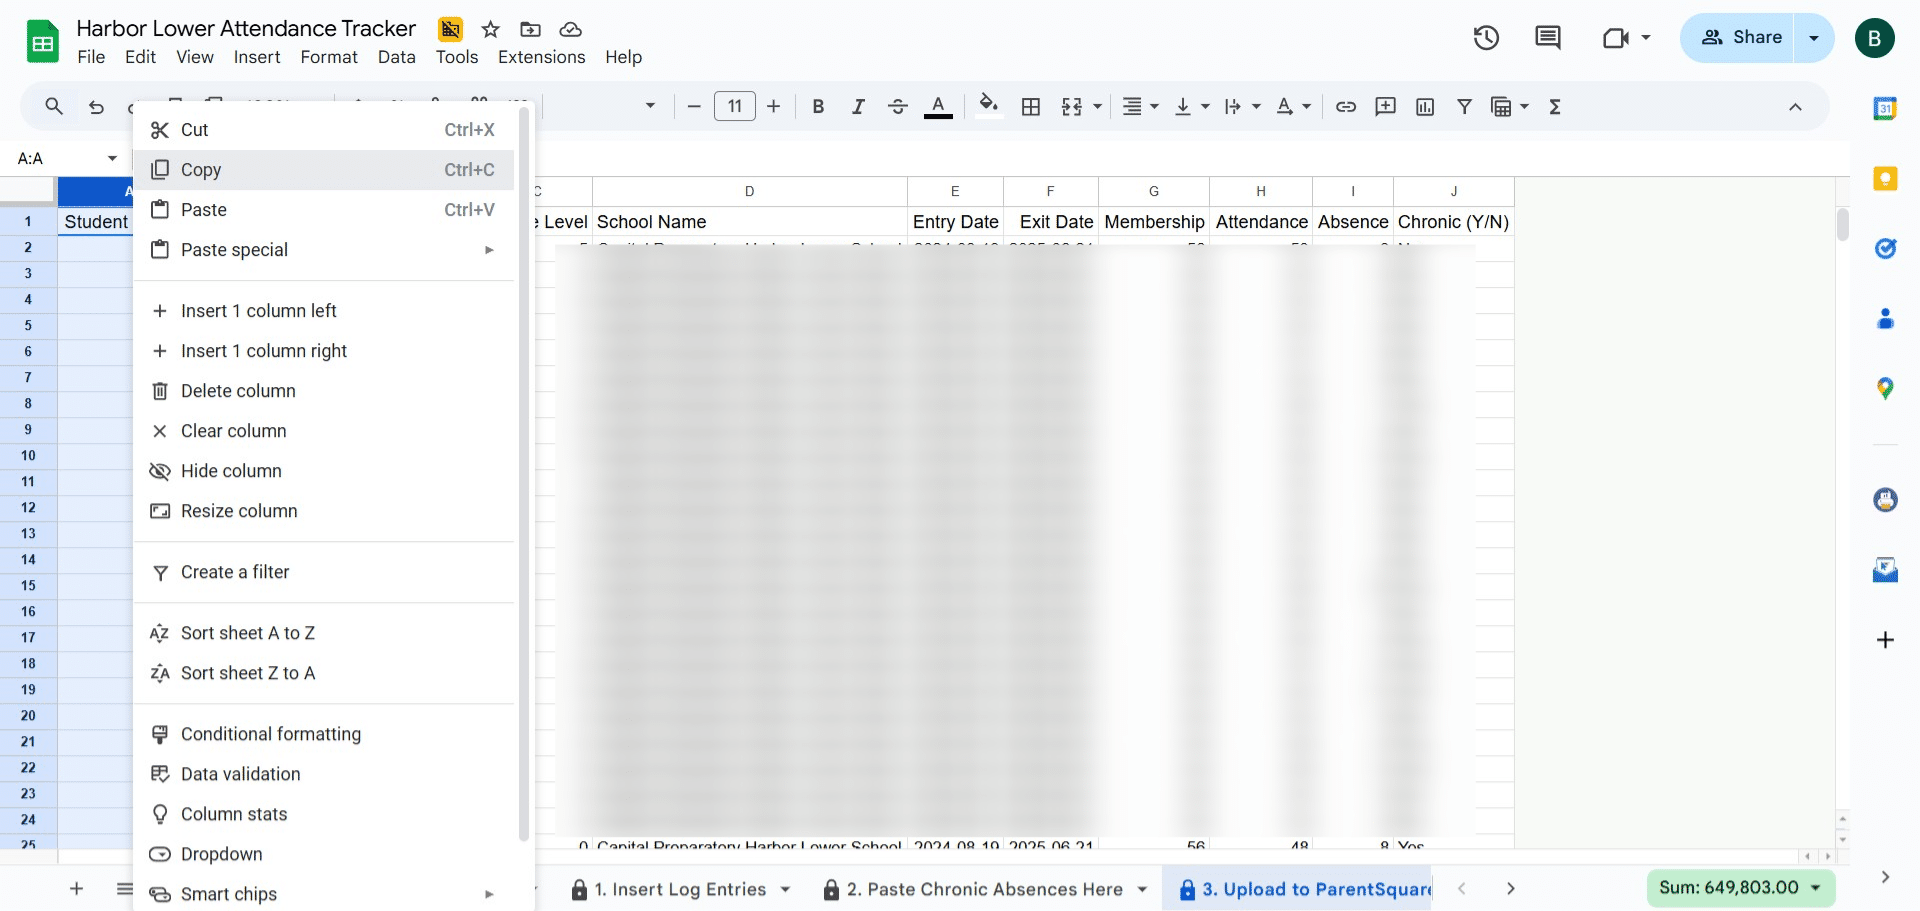1920x911 pixels.
Task: Select Hide column
Action: click(x=324, y=471)
